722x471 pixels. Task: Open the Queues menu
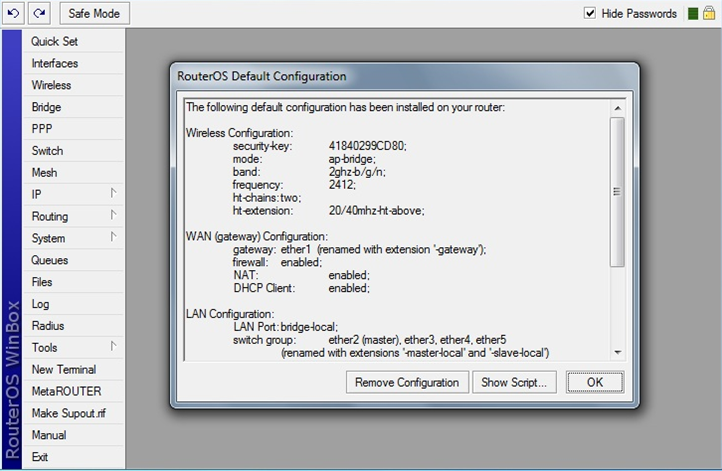74,260
